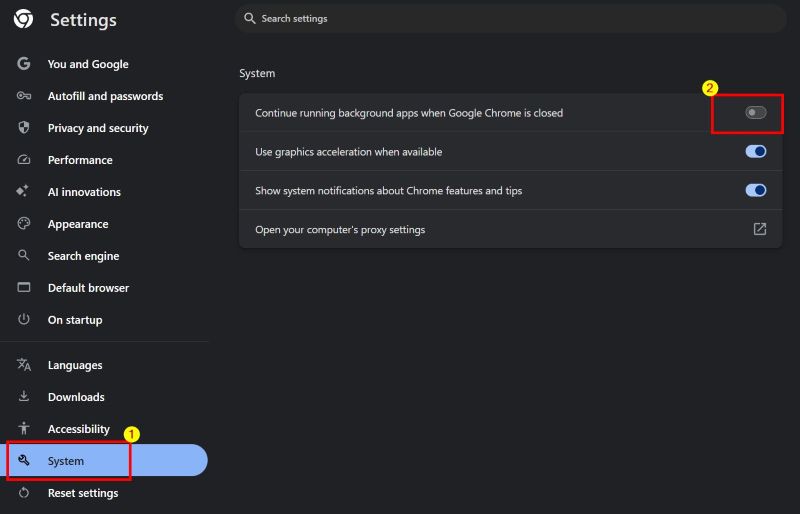
Task: Click into the Search settings field
Action: [x=500, y=18]
